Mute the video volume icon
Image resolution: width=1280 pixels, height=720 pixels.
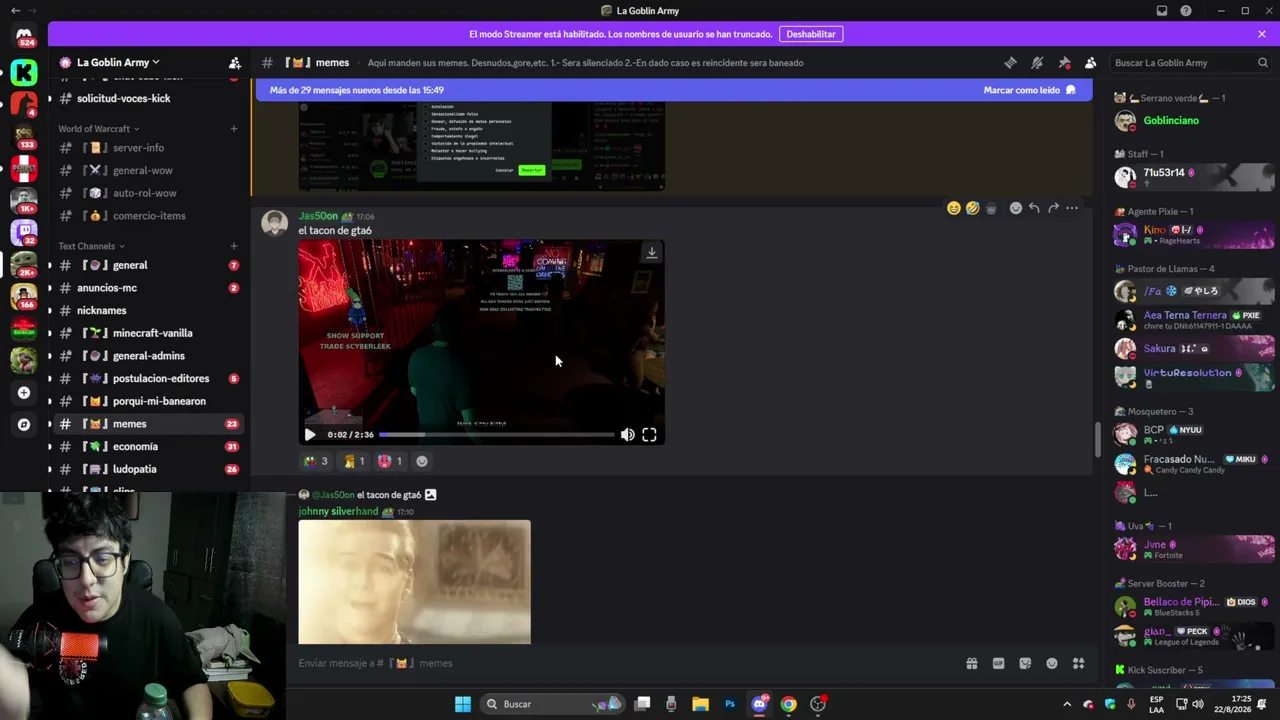click(x=627, y=434)
